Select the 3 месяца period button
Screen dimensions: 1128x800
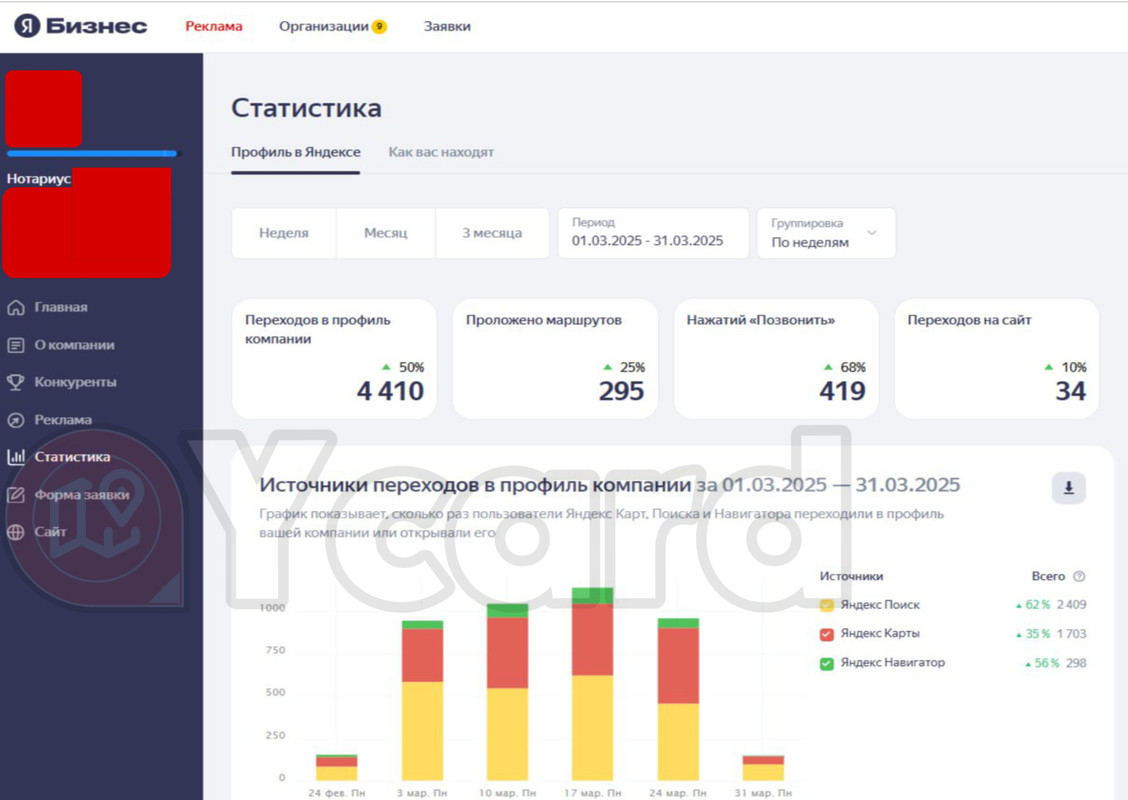coord(492,233)
